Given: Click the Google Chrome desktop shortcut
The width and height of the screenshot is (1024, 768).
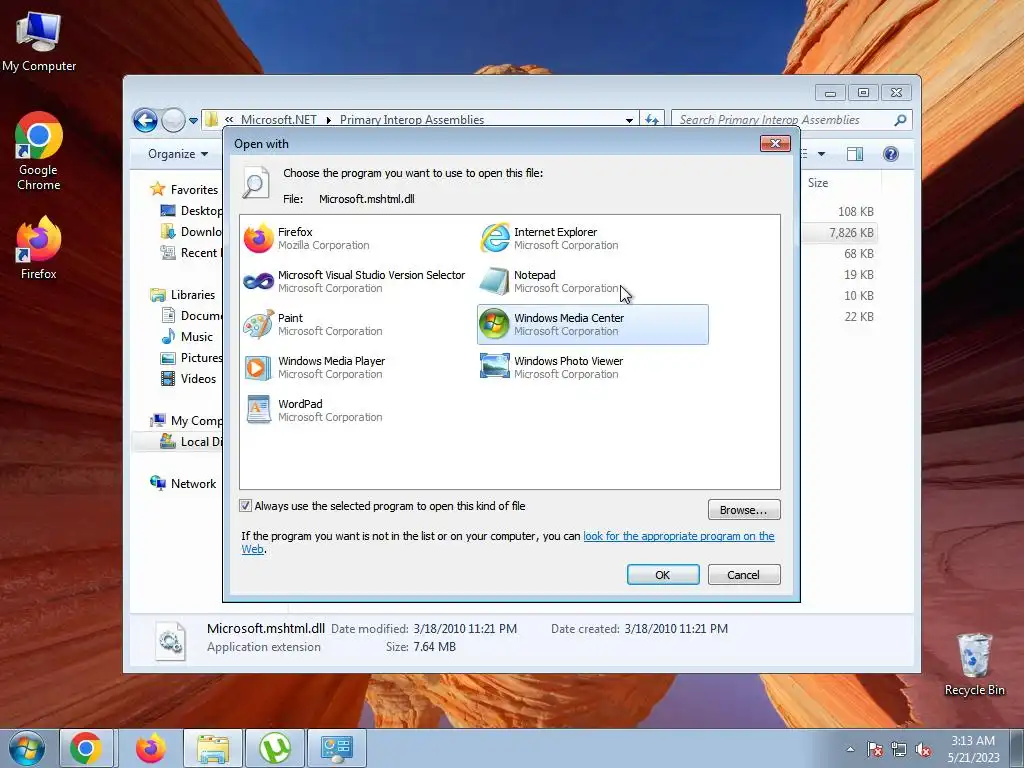Looking at the screenshot, I should coord(39,152).
